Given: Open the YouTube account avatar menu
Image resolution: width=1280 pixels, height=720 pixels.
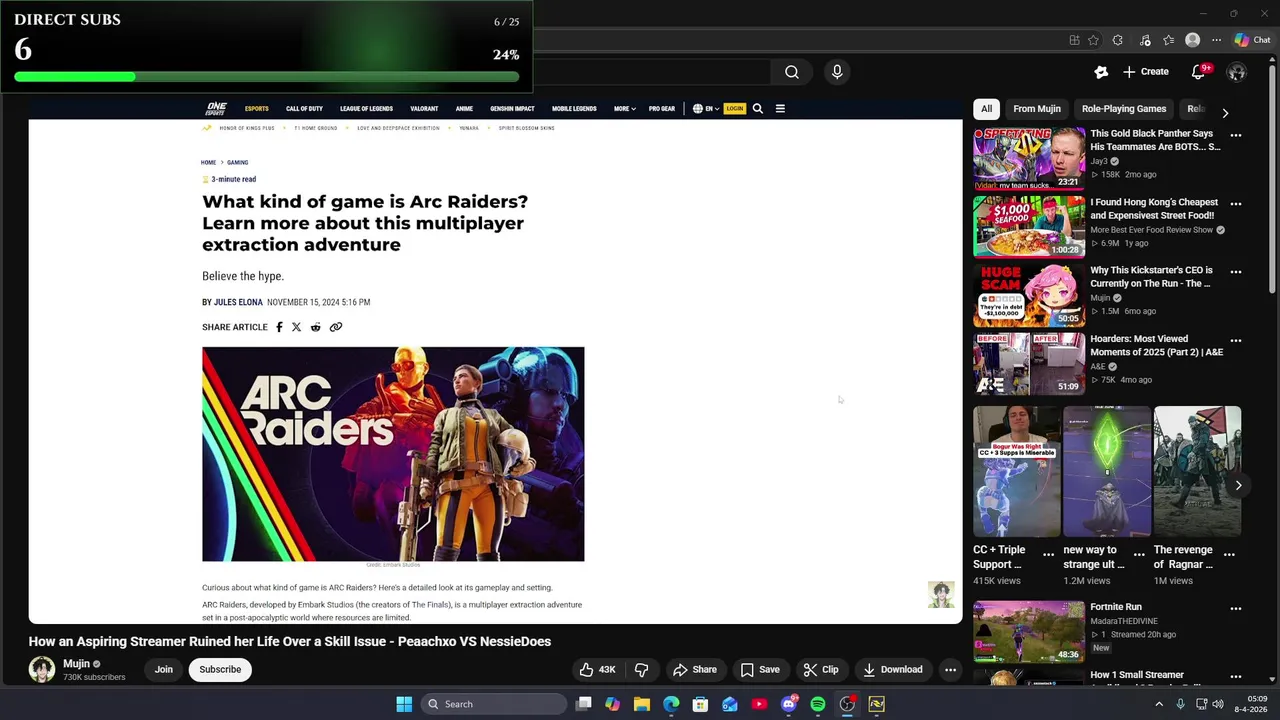Looking at the screenshot, I should click(x=1237, y=72).
